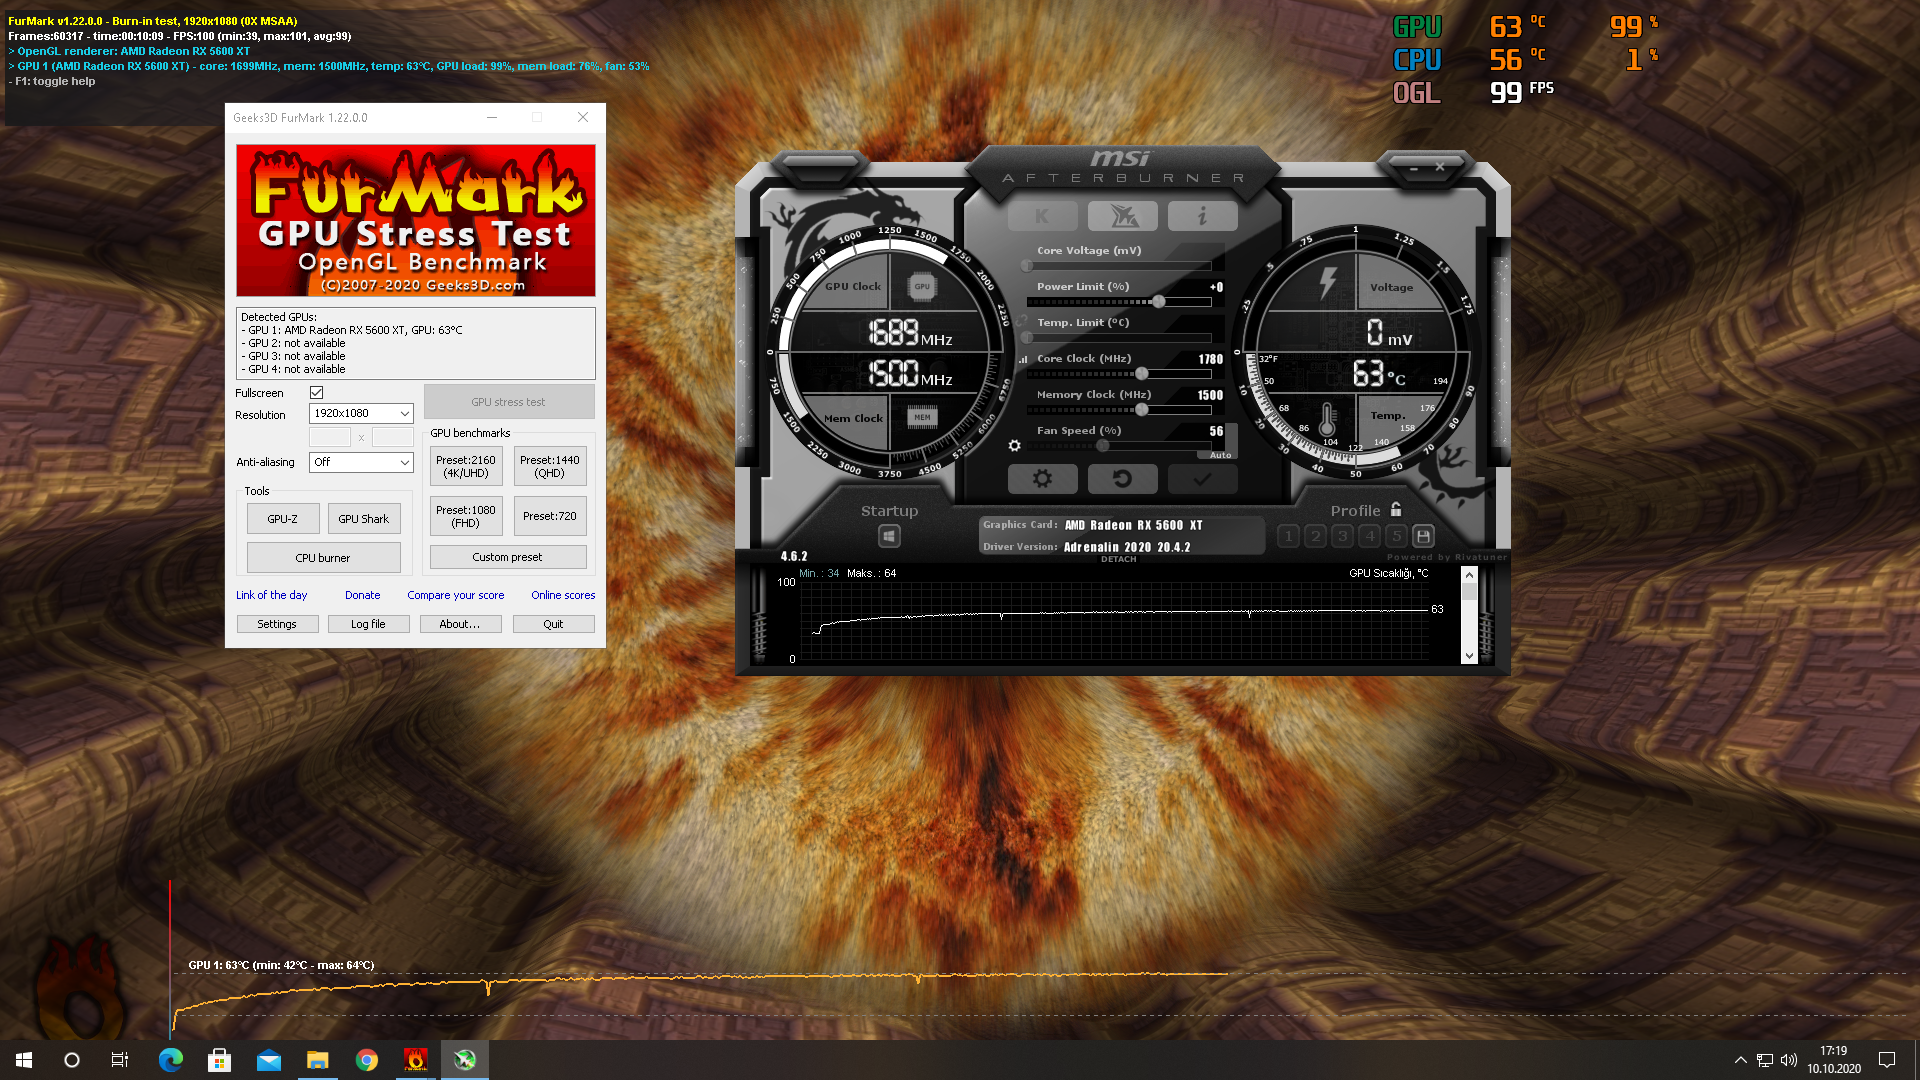Open the information 'i' button in Afterburner
This screenshot has height=1080, width=1920.
pos(1203,216)
